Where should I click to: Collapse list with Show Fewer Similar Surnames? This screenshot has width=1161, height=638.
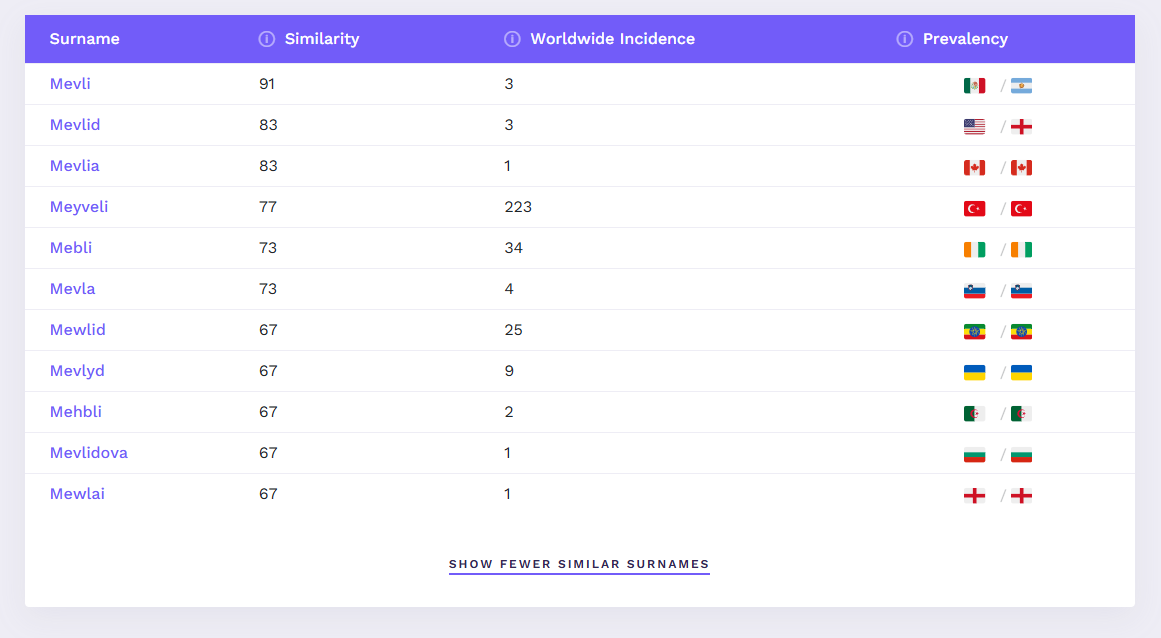point(579,564)
